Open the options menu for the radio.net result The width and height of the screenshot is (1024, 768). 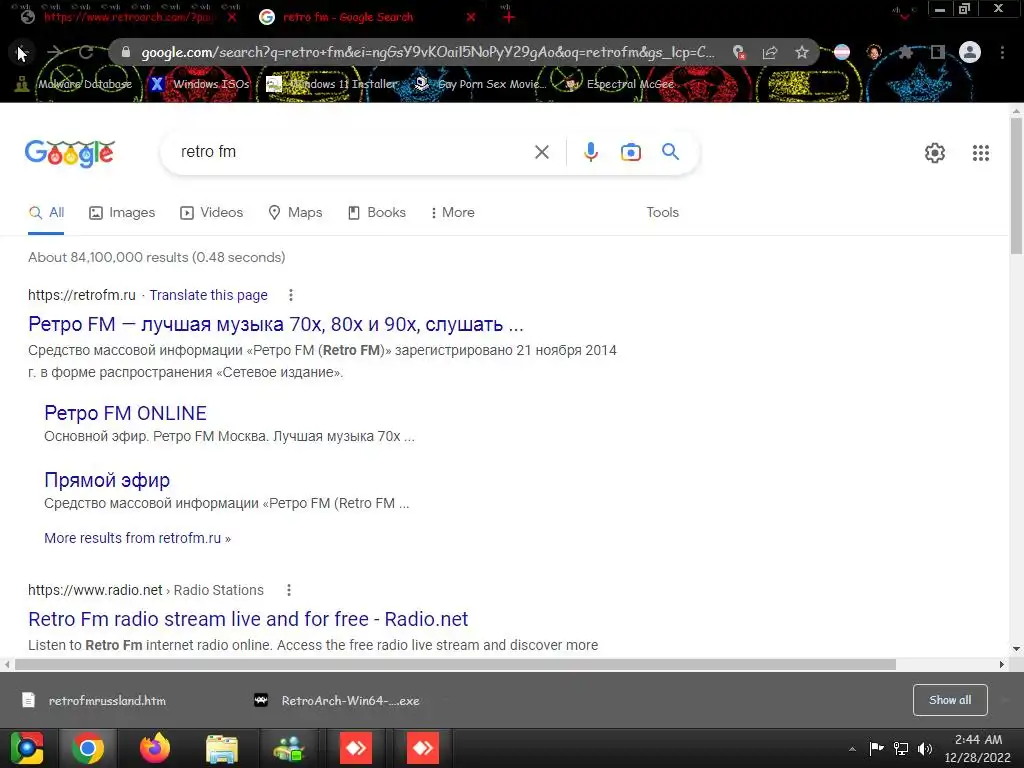coord(289,590)
